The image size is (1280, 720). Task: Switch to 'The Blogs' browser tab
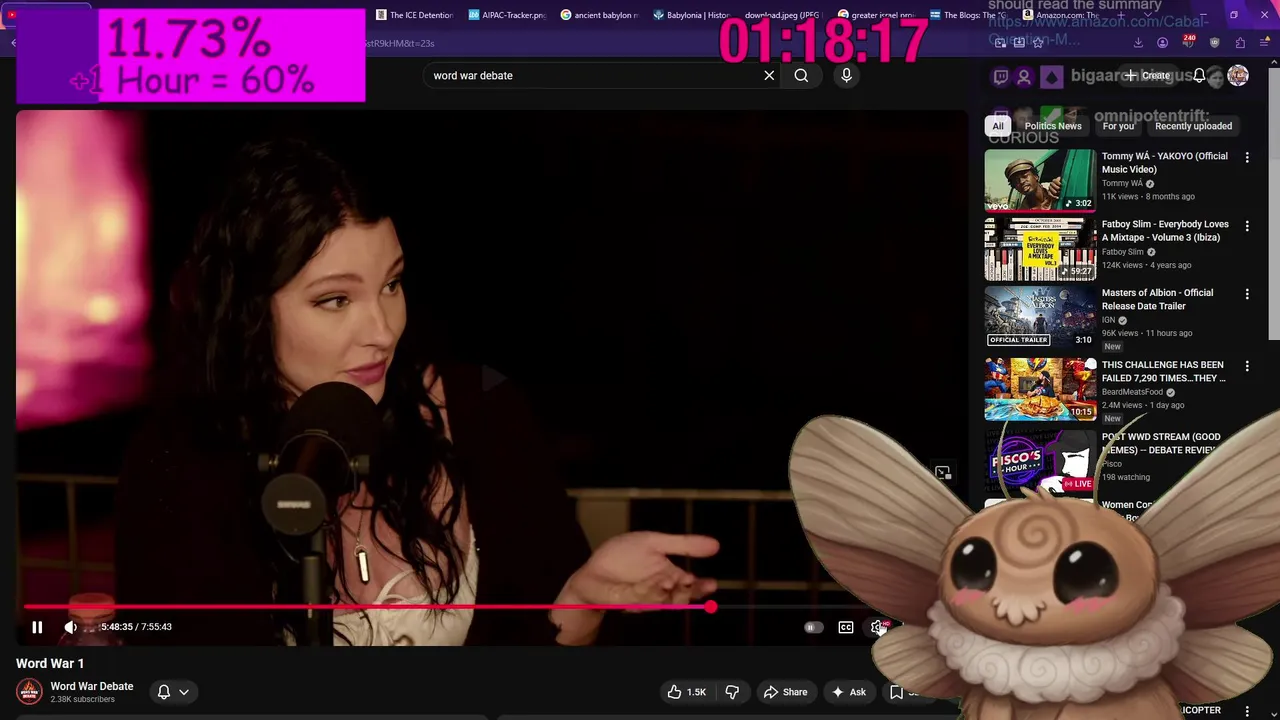click(967, 15)
